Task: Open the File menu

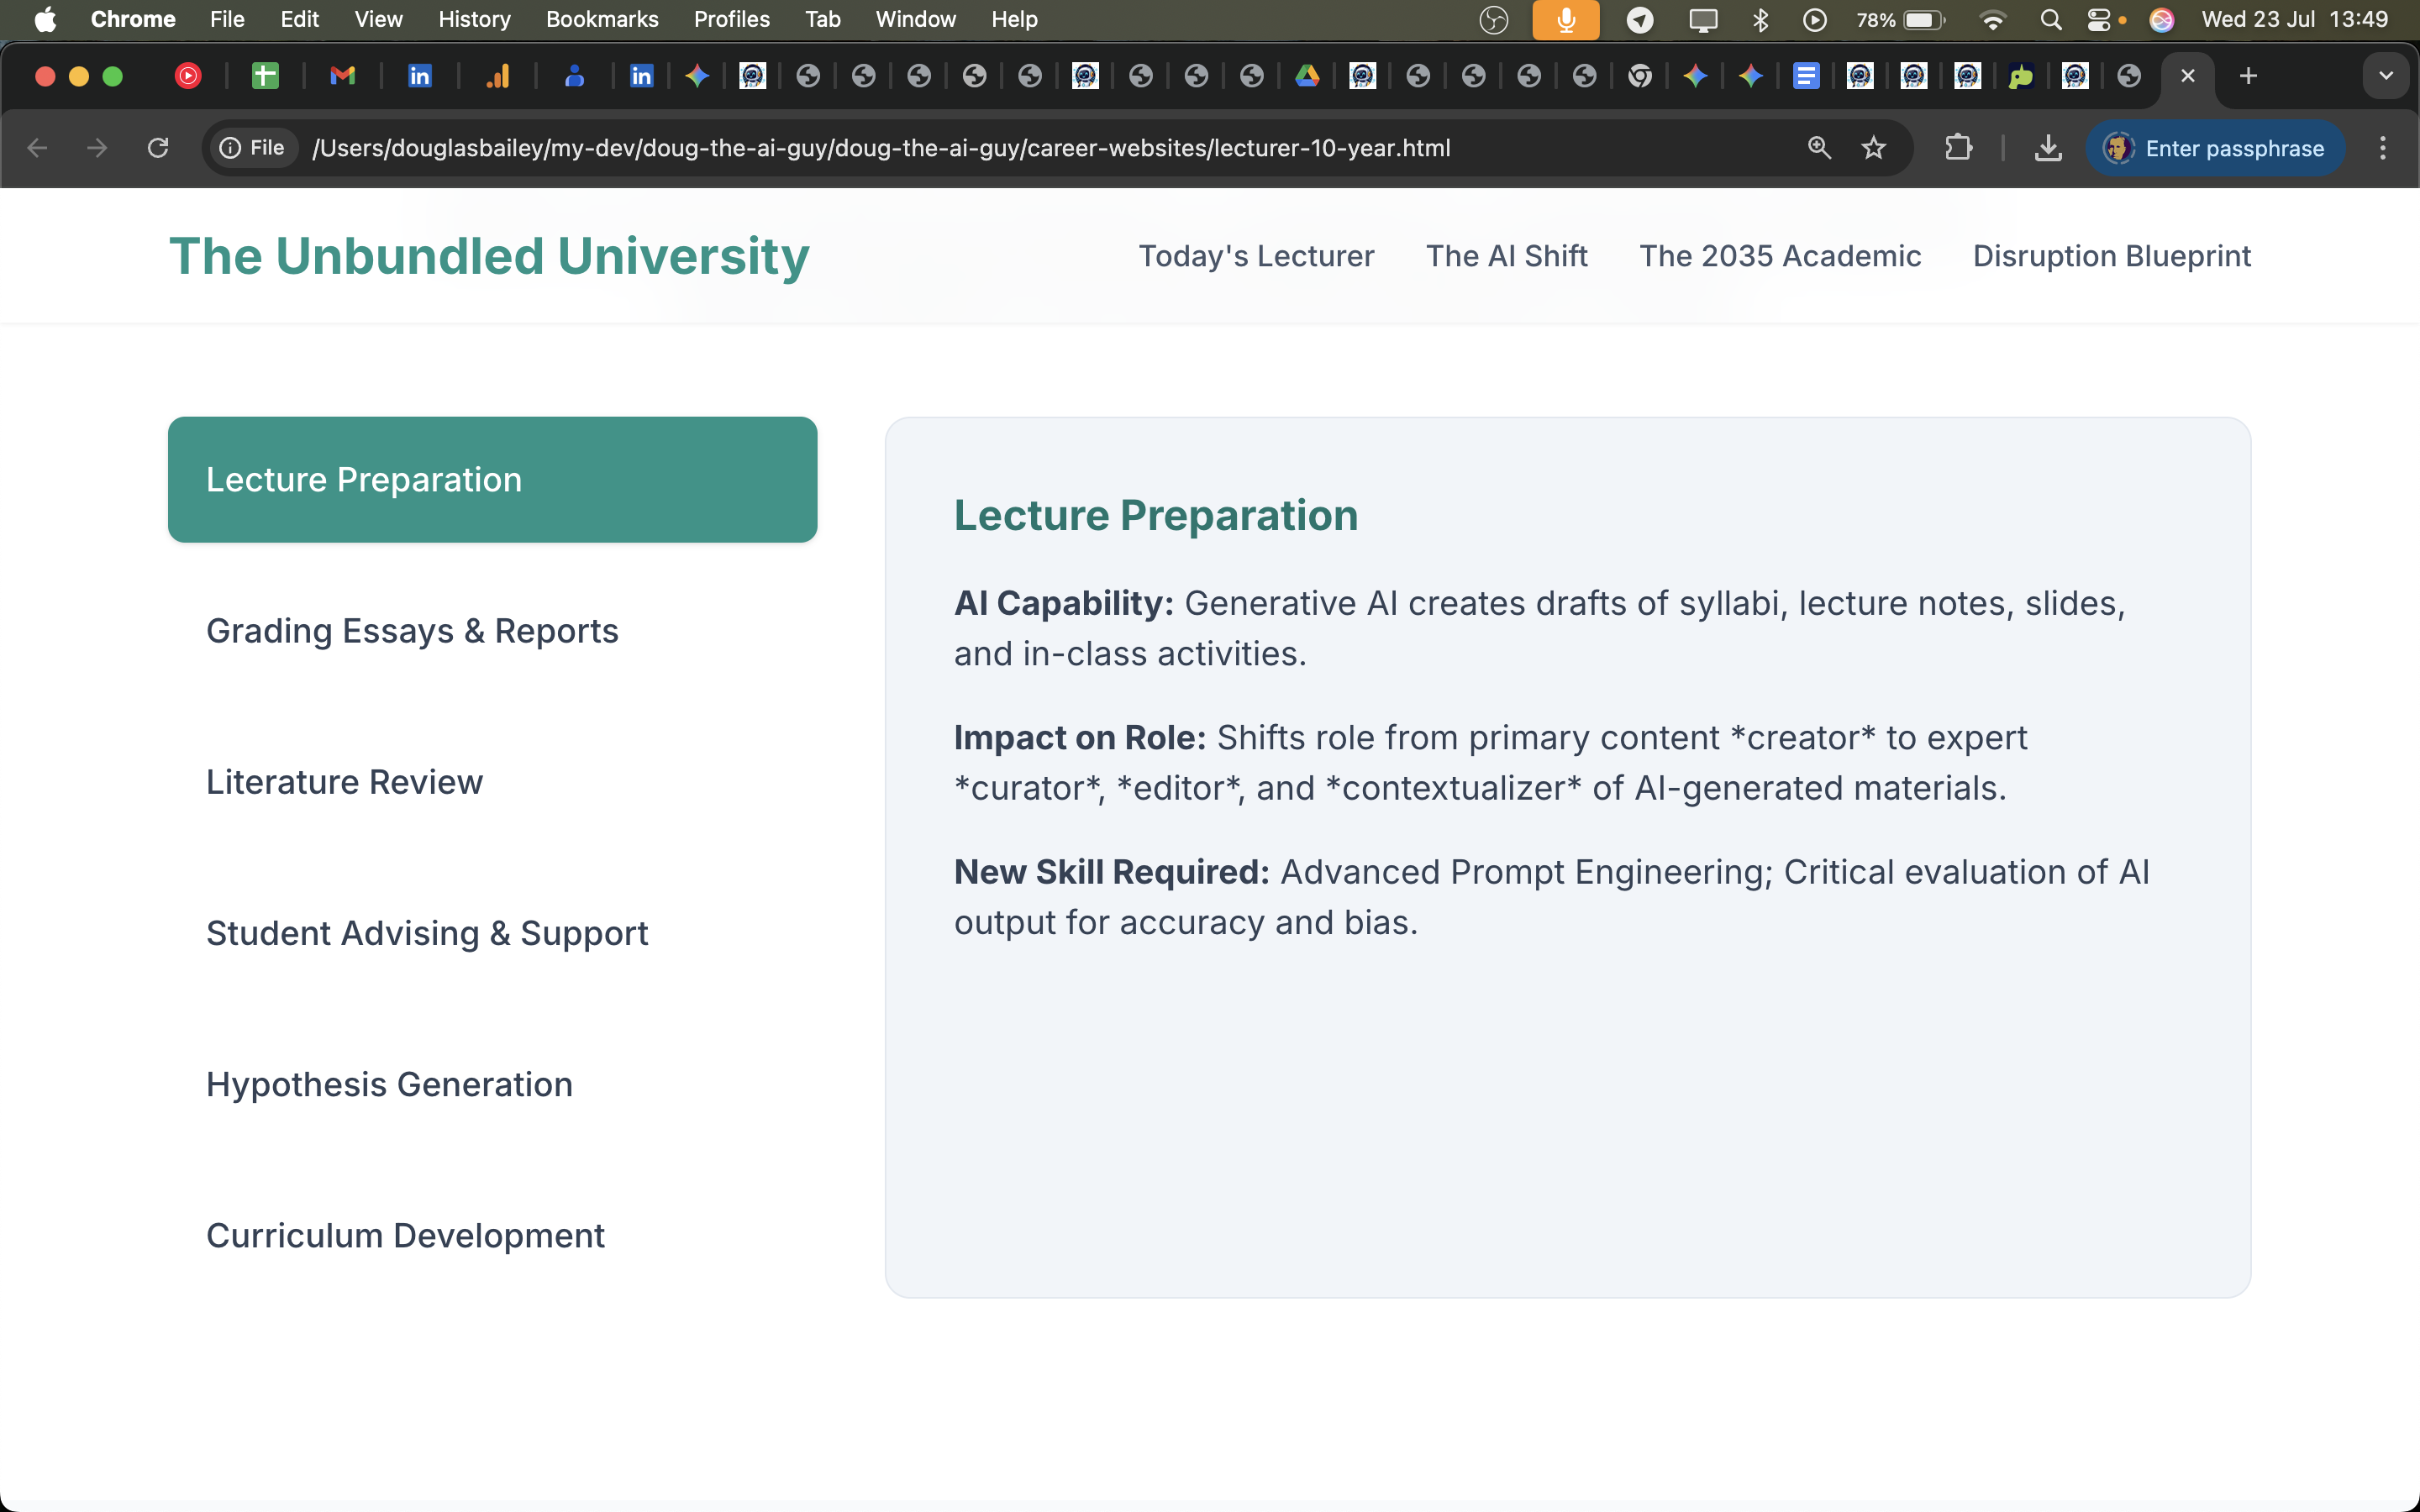Action: (x=227, y=19)
